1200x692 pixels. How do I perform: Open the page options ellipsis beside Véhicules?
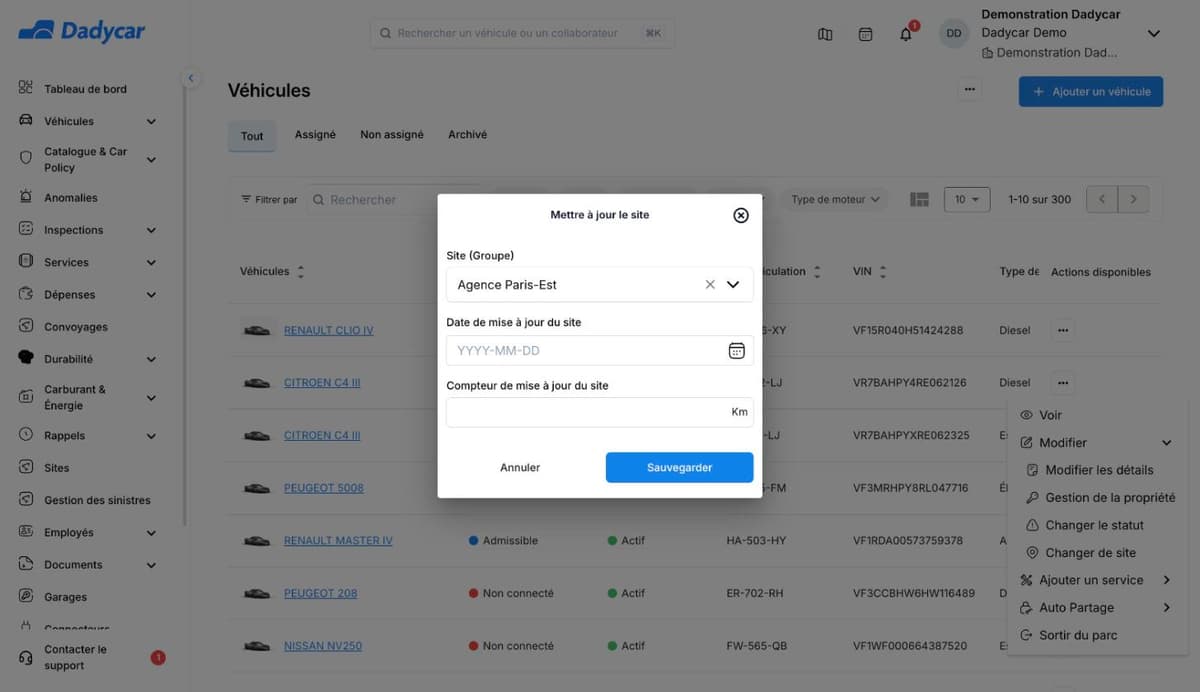click(x=969, y=90)
